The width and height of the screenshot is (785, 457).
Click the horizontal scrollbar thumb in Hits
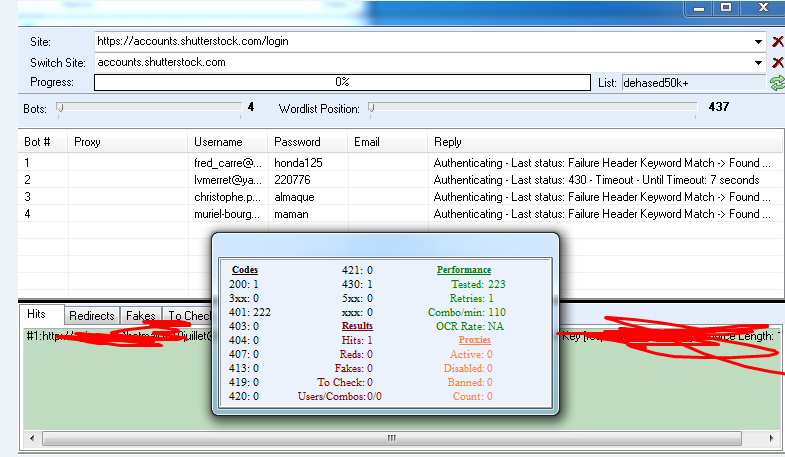(x=391, y=438)
